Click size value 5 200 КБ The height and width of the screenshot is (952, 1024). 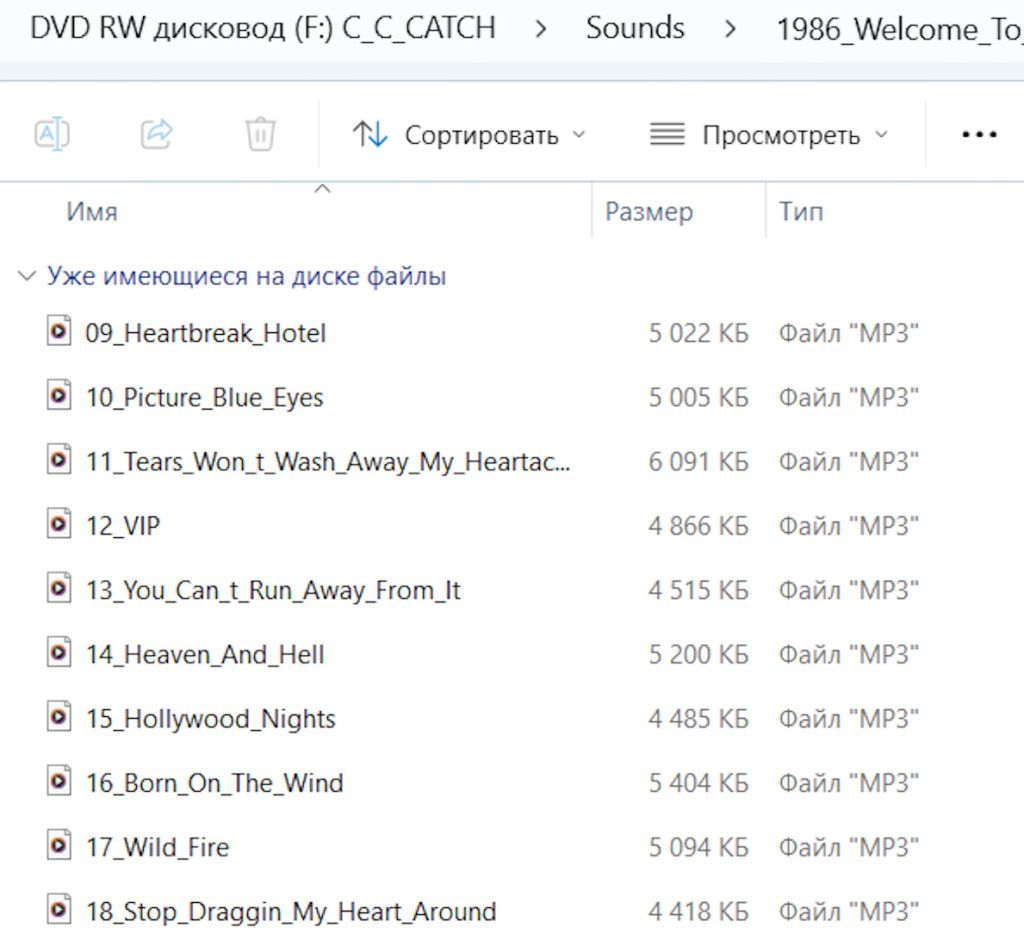(x=698, y=654)
